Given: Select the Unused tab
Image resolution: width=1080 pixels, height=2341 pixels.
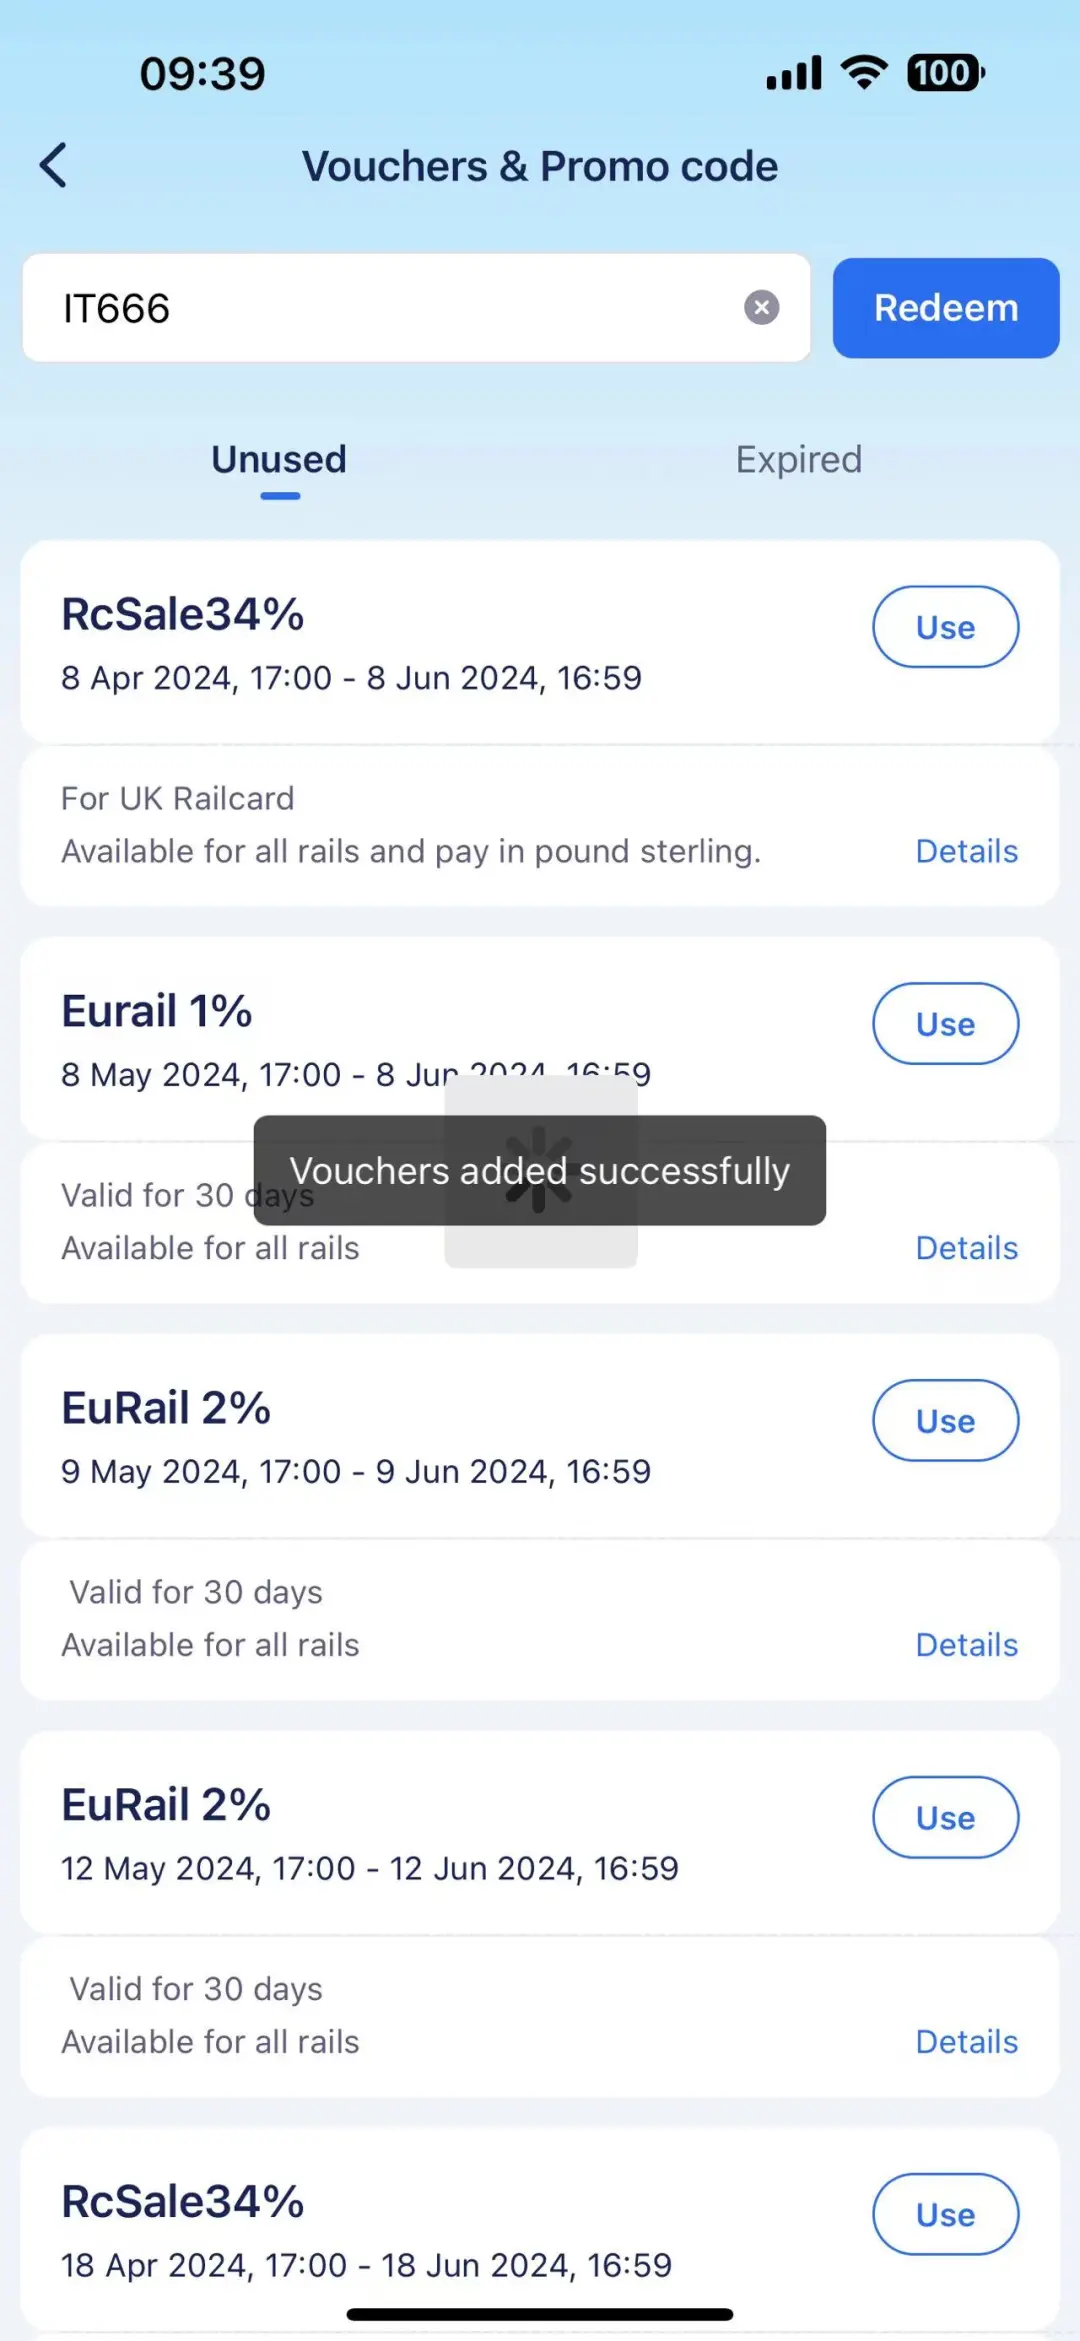Looking at the screenshot, I should [279, 460].
